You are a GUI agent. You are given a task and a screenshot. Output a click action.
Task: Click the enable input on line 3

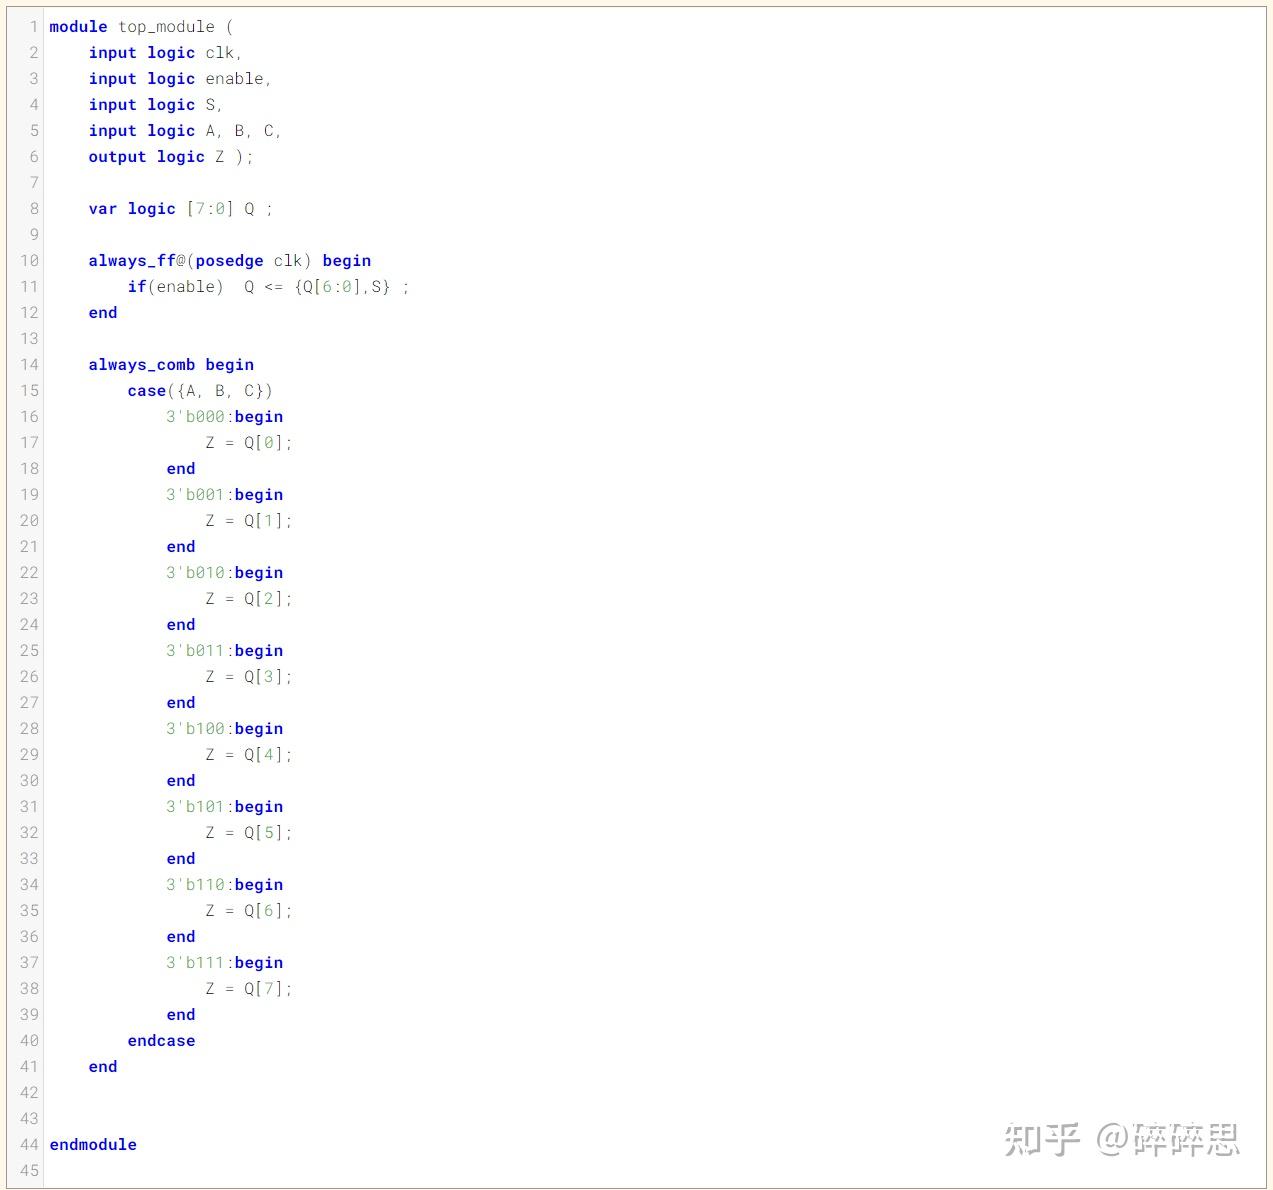237,78
